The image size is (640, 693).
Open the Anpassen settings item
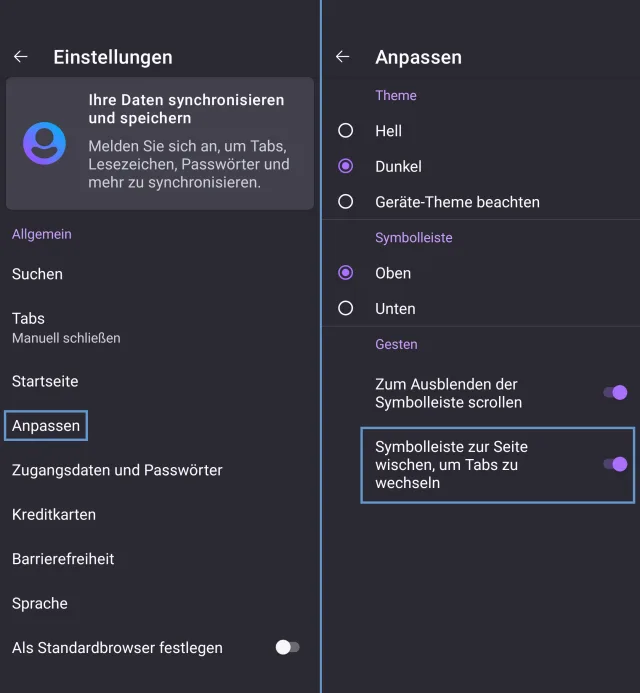pos(46,426)
